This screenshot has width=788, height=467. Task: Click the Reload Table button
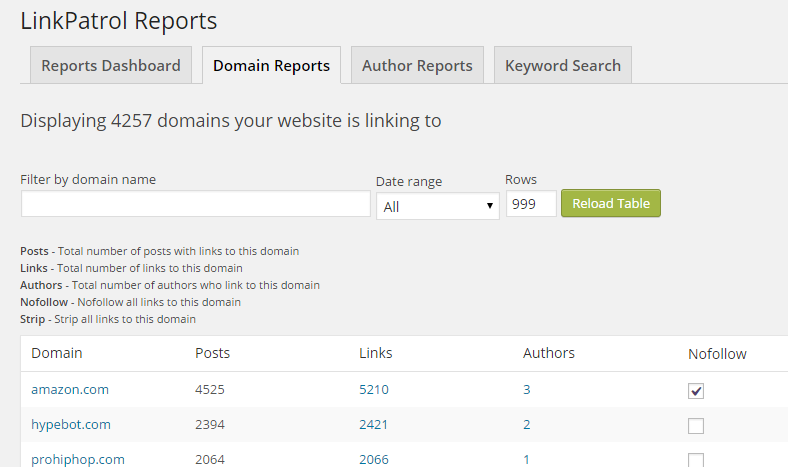(x=611, y=203)
